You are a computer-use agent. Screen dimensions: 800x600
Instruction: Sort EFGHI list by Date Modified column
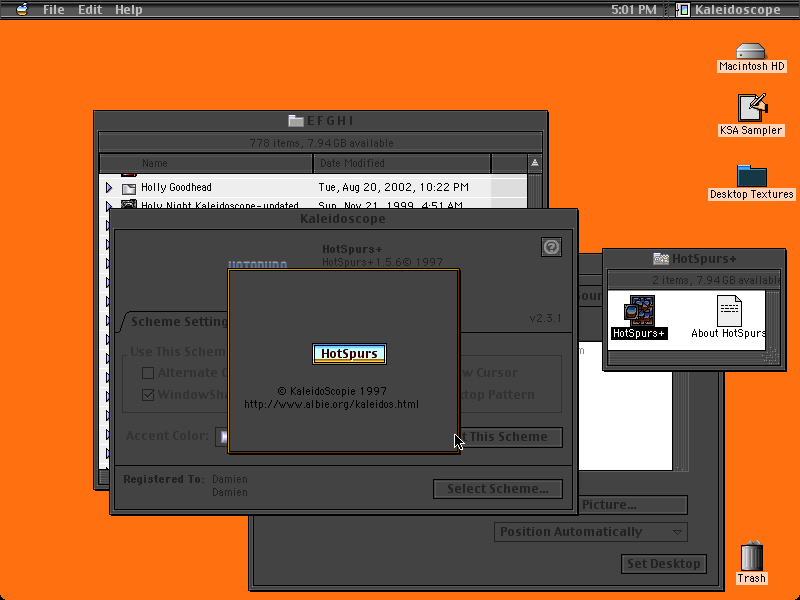click(x=402, y=163)
